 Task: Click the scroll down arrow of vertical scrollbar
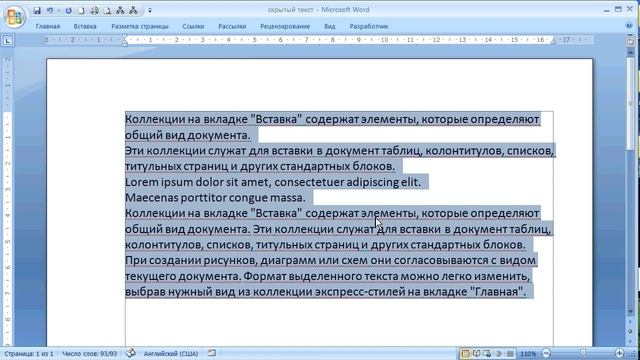pos(630,312)
